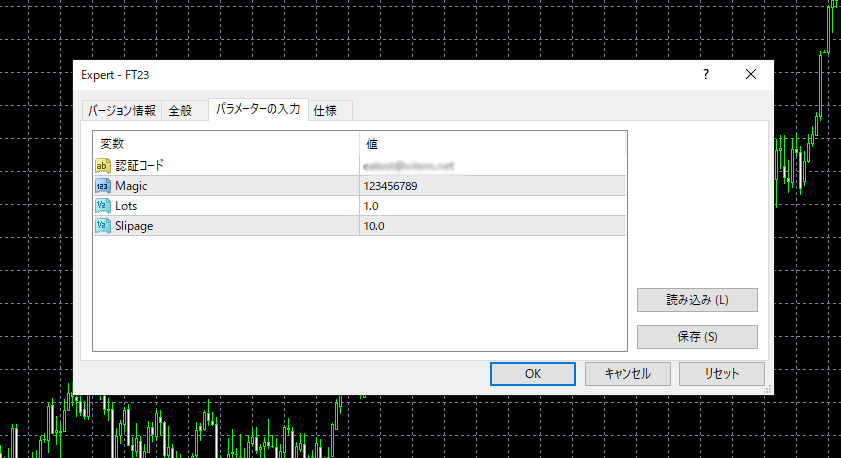The height and width of the screenshot is (458, 841).
Task: Click the 変数 column header
Action: 225,144
